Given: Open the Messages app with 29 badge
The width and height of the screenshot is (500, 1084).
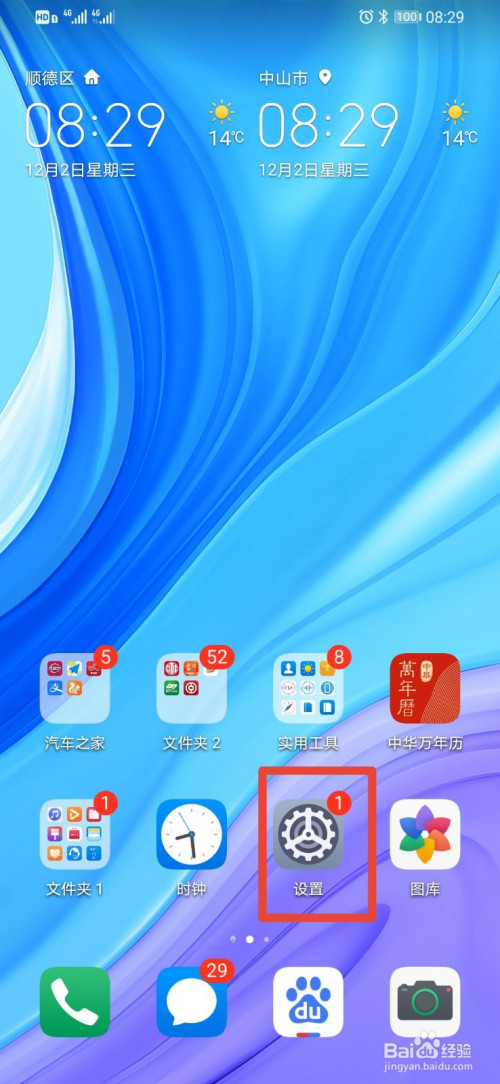Looking at the screenshot, I should pos(192,1002).
